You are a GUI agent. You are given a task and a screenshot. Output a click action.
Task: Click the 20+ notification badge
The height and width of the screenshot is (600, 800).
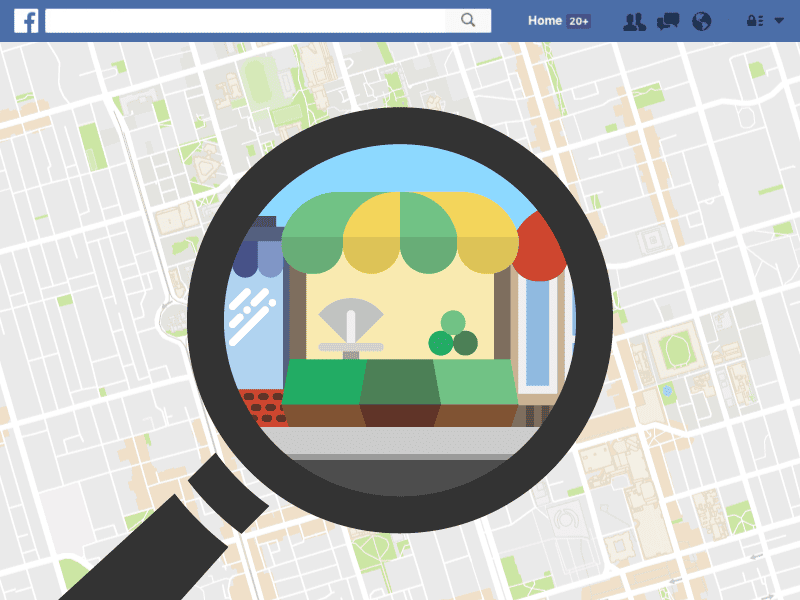579,21
